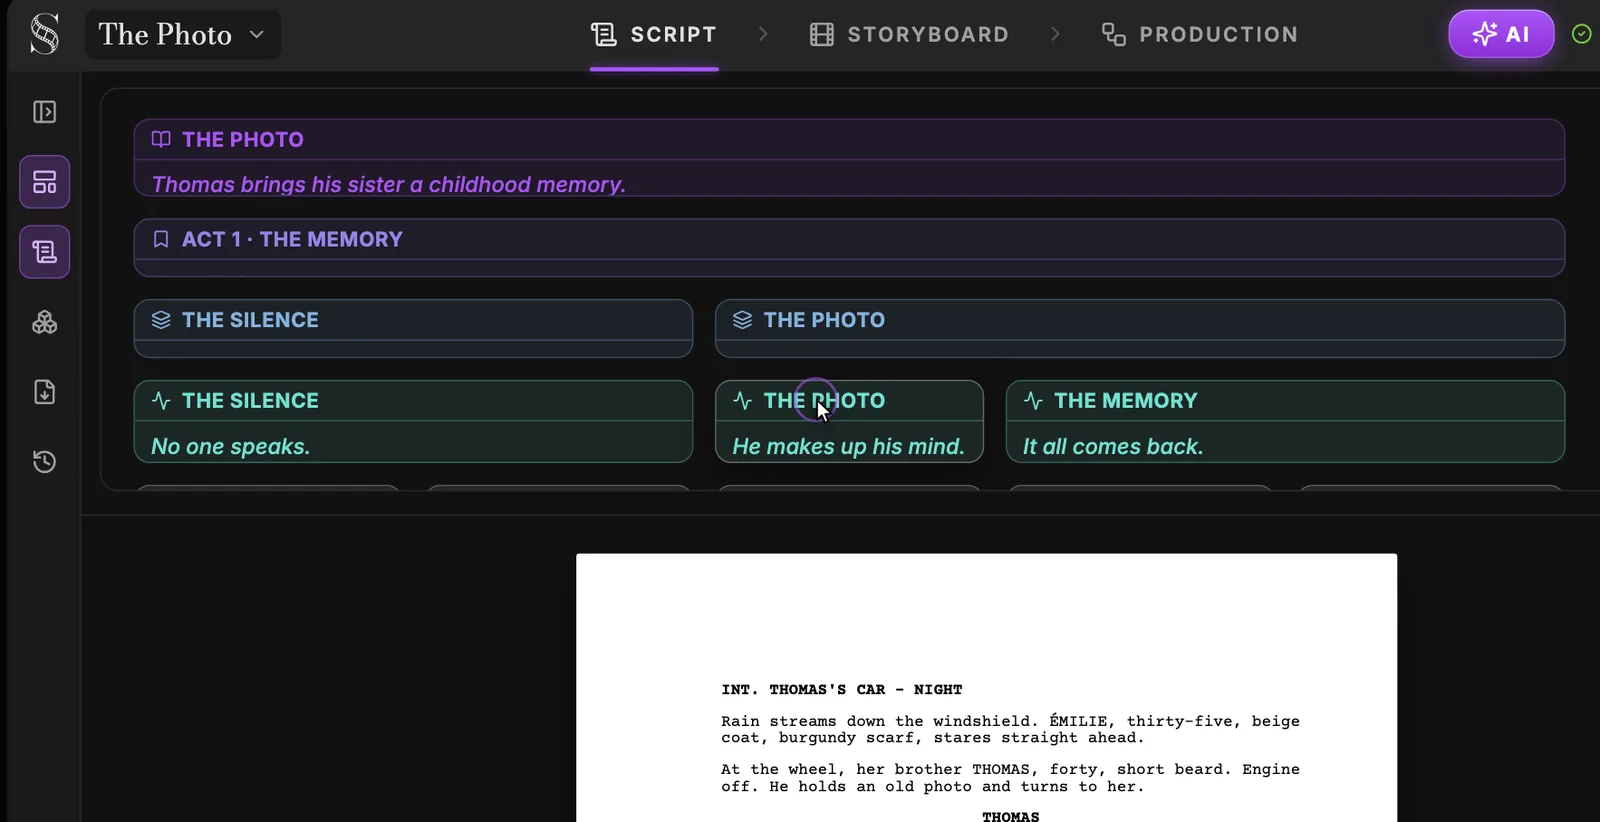Click the Storyboard tab film icon
The height and width of the screenshot is (822, 1600).
tap(822, 35)
